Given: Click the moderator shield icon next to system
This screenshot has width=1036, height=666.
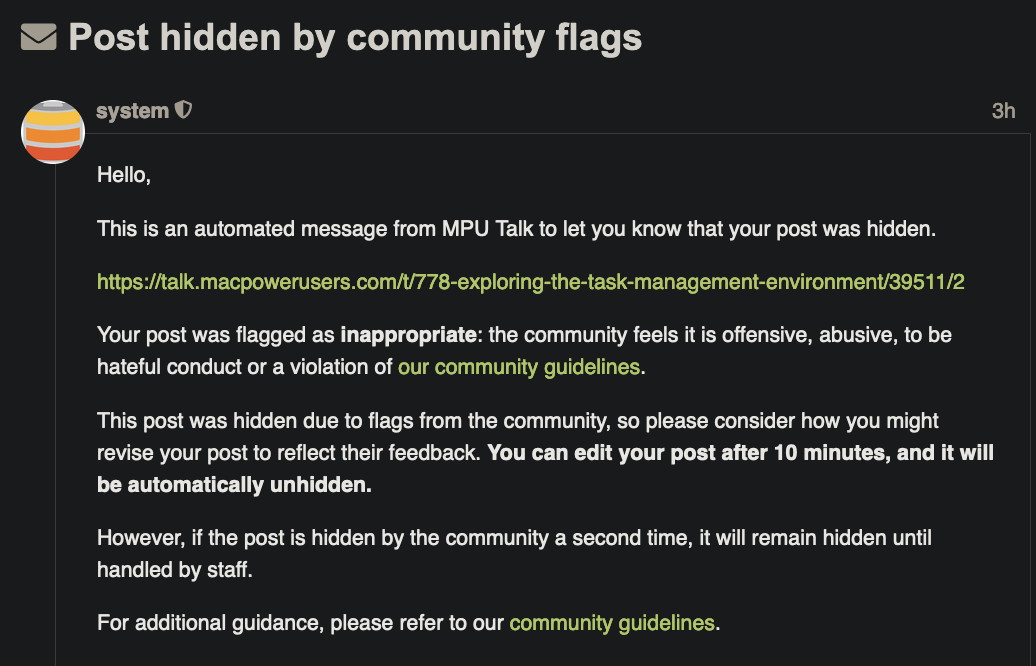Looking at the screenshot, I should pyautogui.click(x=184, y=110).
